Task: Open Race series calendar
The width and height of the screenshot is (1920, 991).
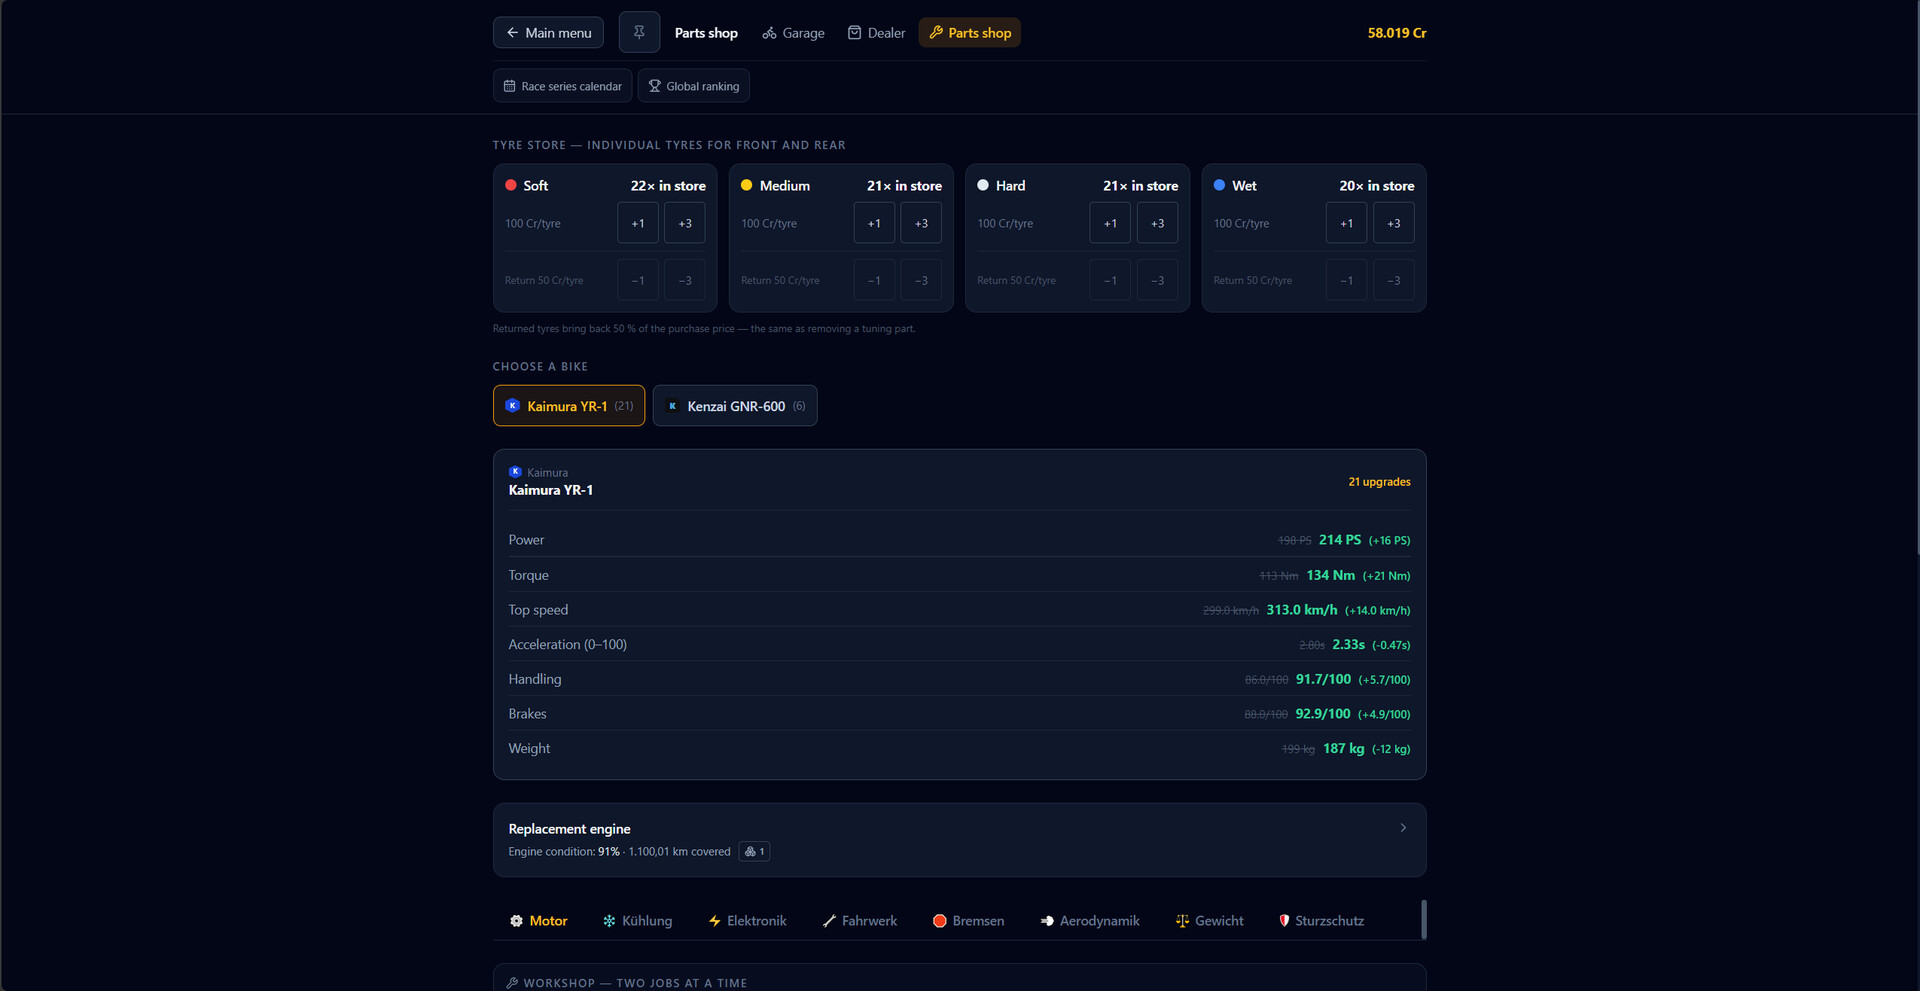Action: click(562, 86)
